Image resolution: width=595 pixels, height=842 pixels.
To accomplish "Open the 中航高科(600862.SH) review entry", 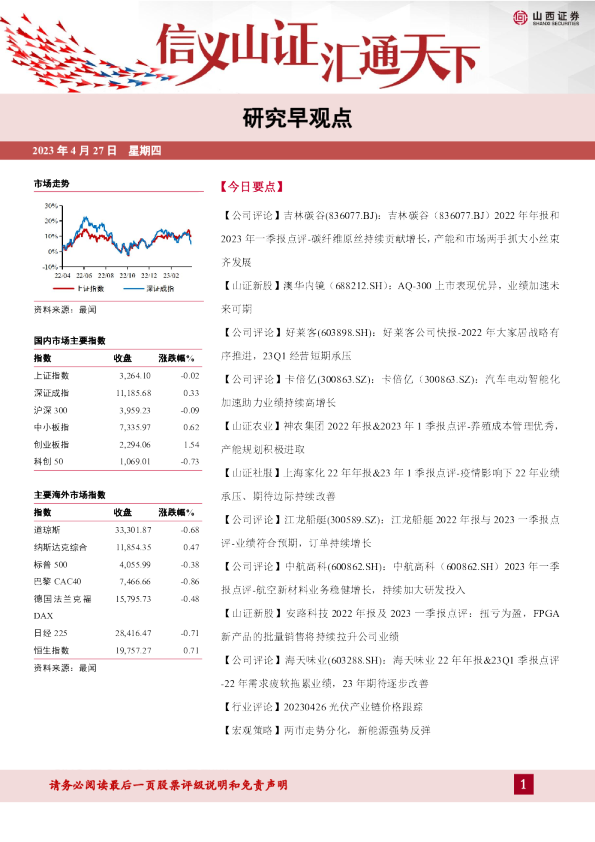I will pos(390,578).
